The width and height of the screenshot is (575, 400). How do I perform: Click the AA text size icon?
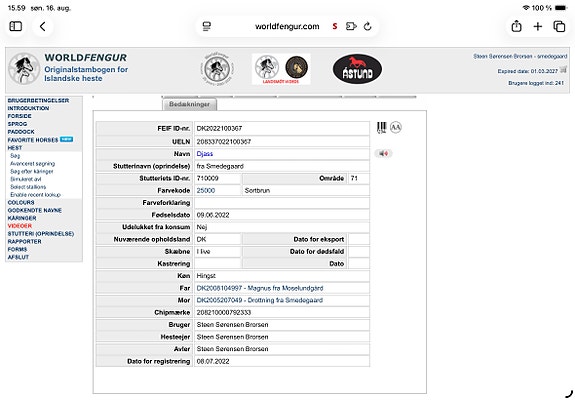[x=396, y=127]
